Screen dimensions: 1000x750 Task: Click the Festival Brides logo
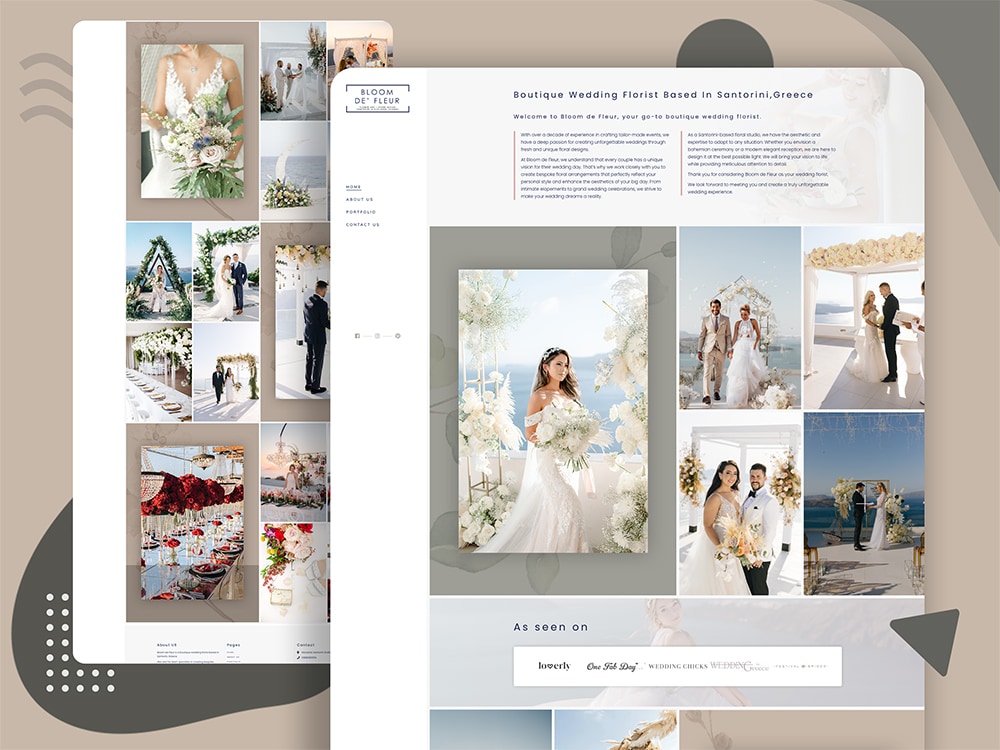803,666
